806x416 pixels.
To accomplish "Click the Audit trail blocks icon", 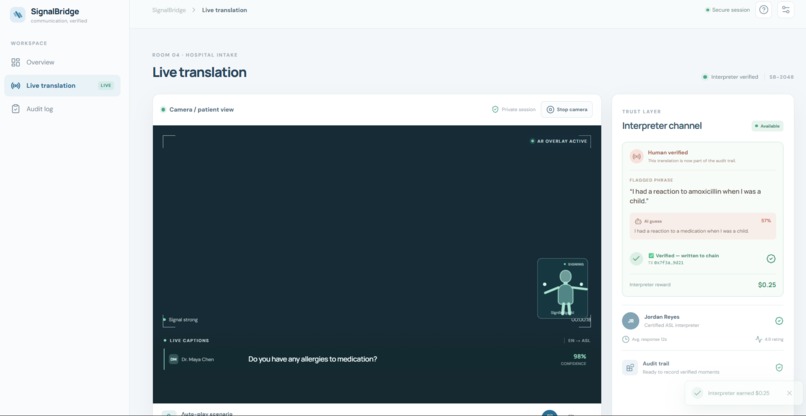I will [x=630, y=368].
